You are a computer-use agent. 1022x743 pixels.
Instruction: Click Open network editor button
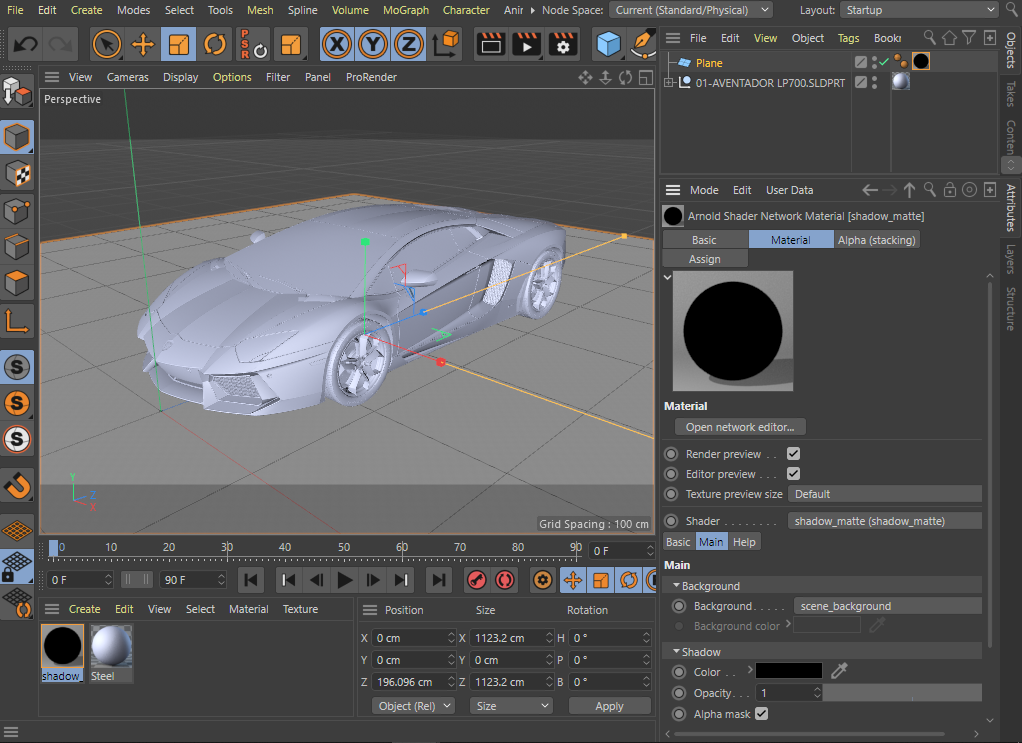coord(740,427)
